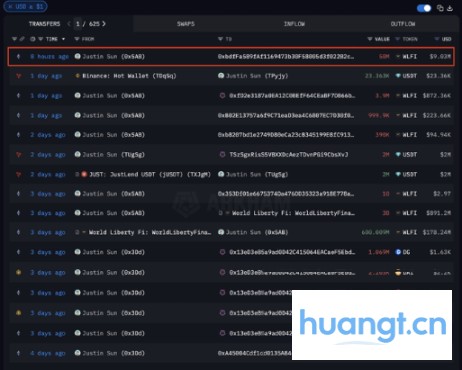Switch to the SWAPS tab
This screenshot has height=370, width=462.
[x=186, y=24]
